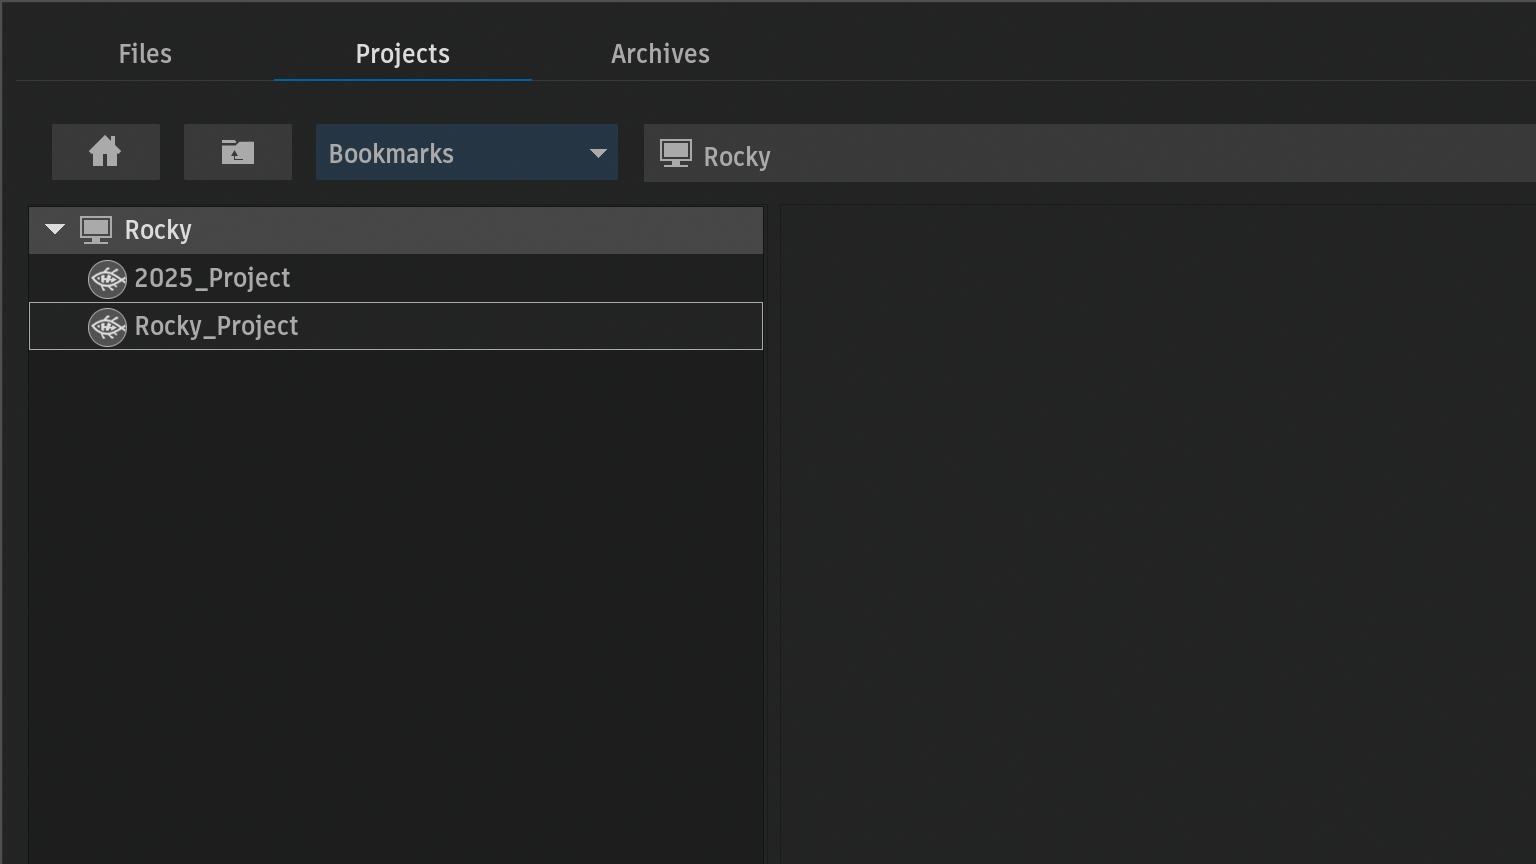Select the Rocky_Project entry name
The image size is (1536, 864).
click(216, 326)
